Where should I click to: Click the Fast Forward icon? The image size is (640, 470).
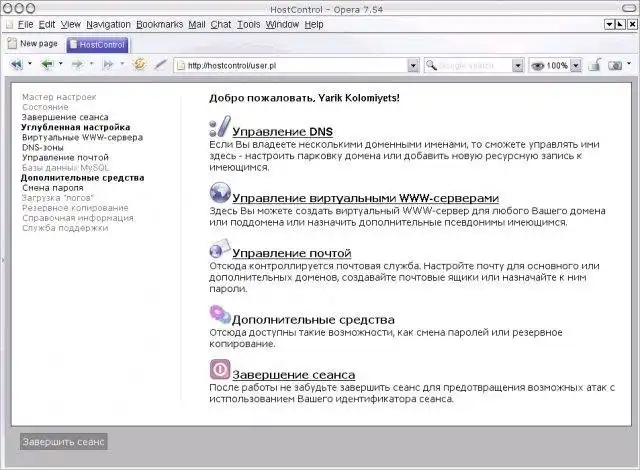109,64
